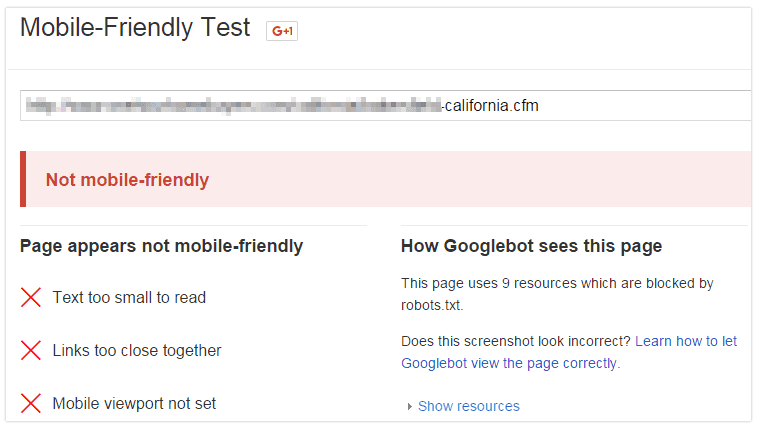This screenshot has height=428, width=758.
Task: Click the red X beside Text too small
Action: pyautogui.click(x=31, y=297)
